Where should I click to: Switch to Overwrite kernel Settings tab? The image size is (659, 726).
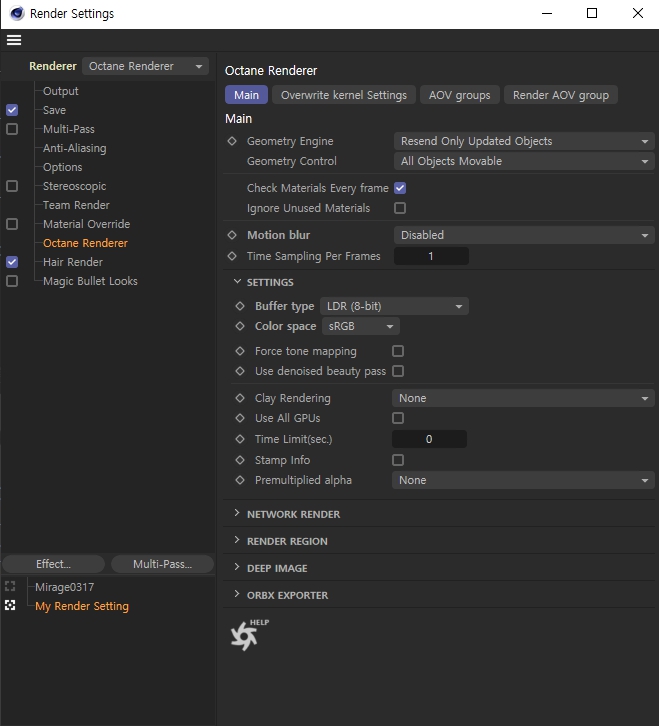[x=344, y=95]
